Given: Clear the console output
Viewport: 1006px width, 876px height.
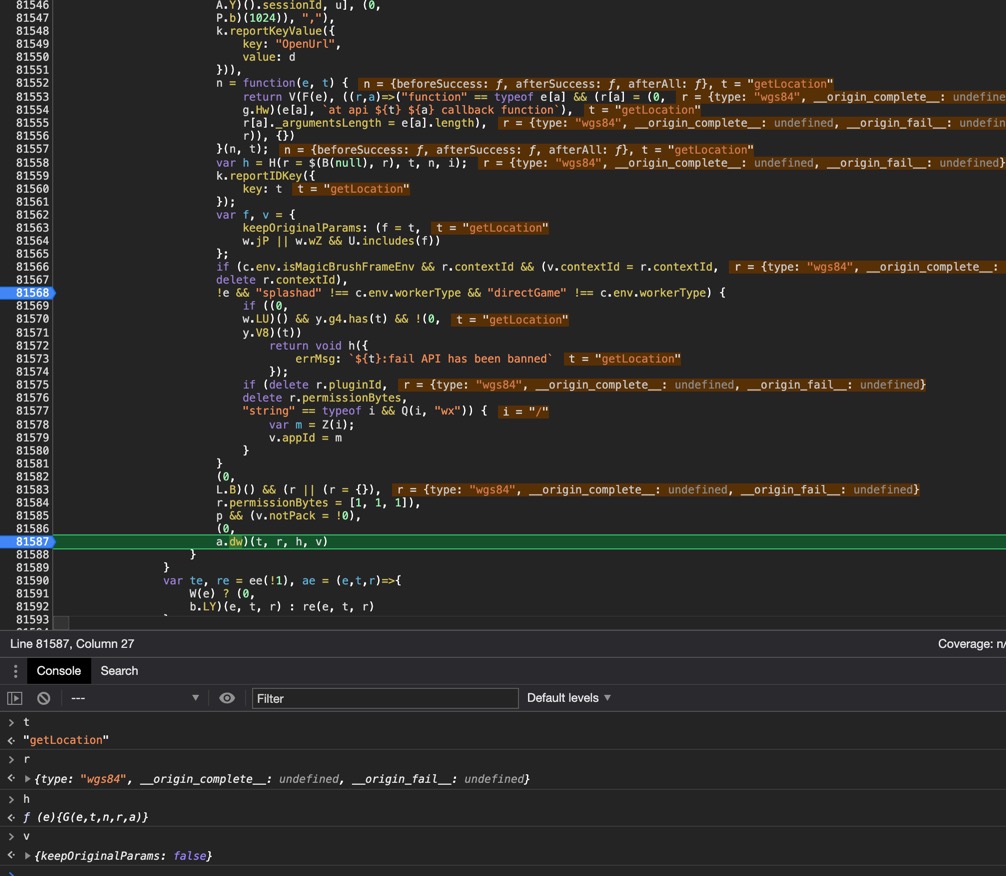Looking at the screenshot, I should 44,698.
